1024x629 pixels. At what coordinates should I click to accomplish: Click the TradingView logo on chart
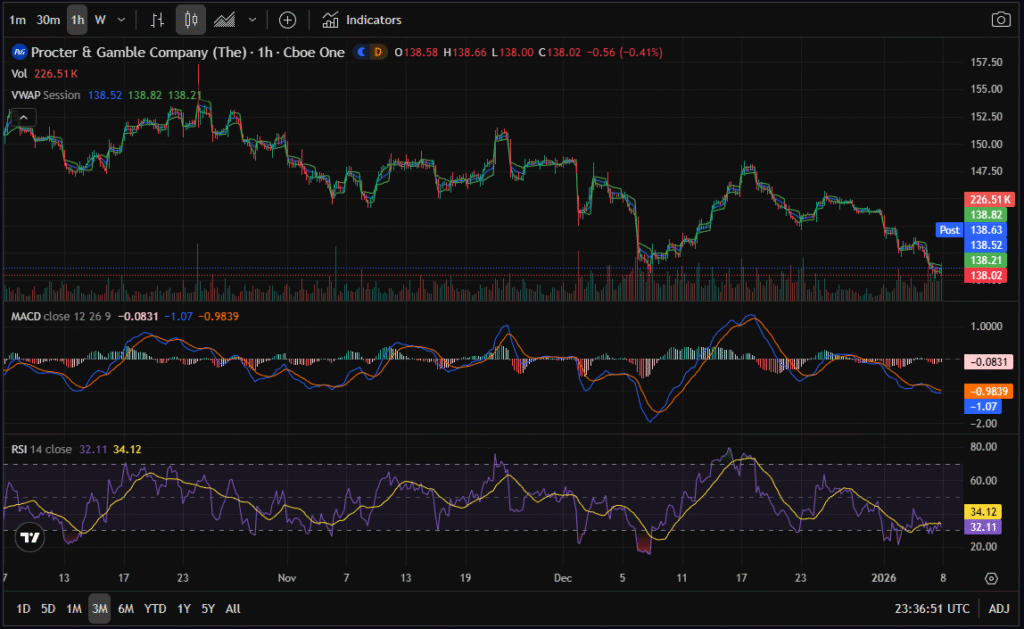(30, 537)
